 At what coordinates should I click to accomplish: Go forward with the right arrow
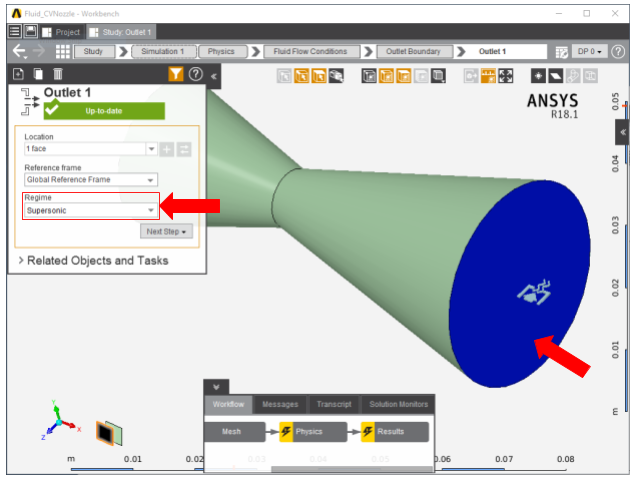pyautogui.click(x=39, y=51)
